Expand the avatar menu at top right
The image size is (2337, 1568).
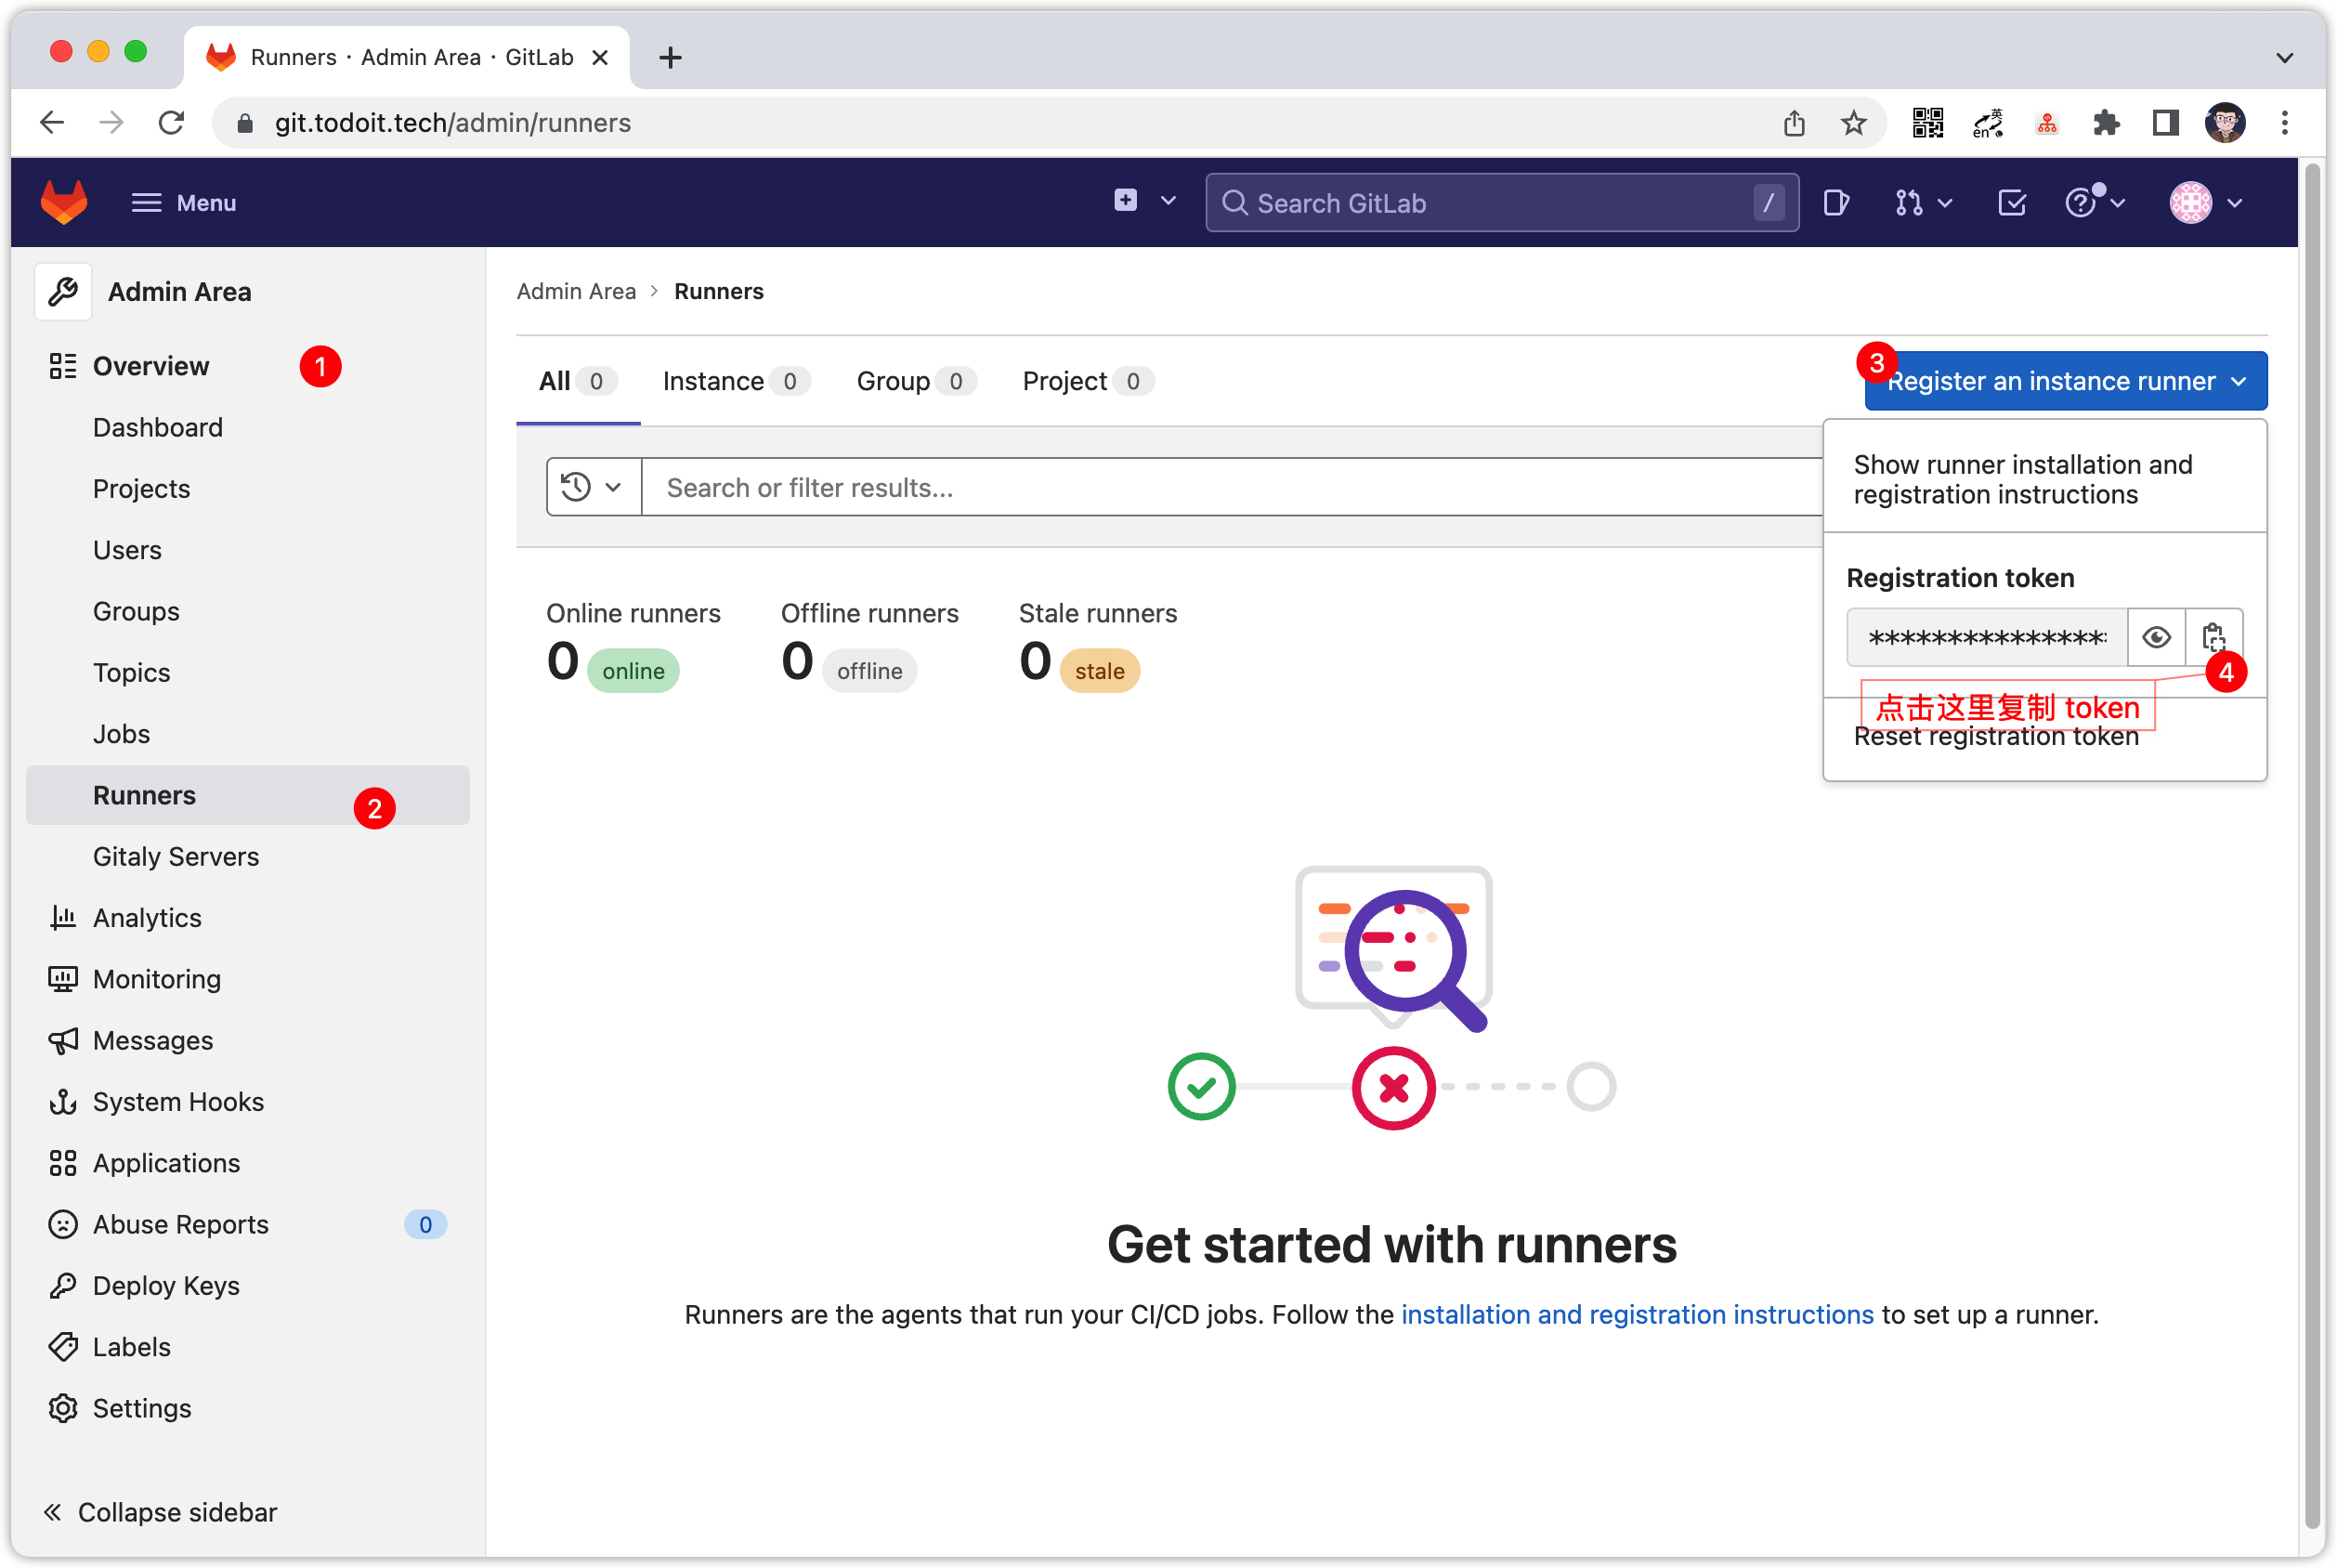2204,202
